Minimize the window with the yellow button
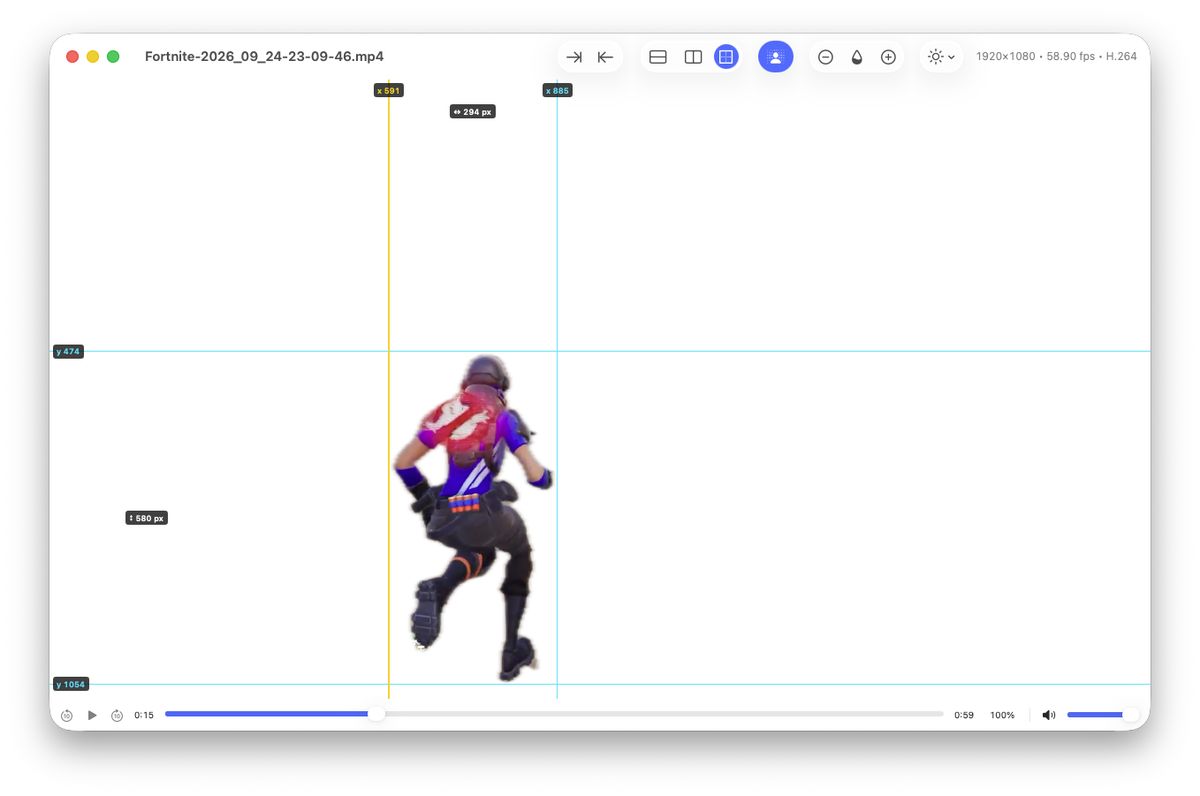This screenshot has width=1200, height=796. tap(93, 57)
